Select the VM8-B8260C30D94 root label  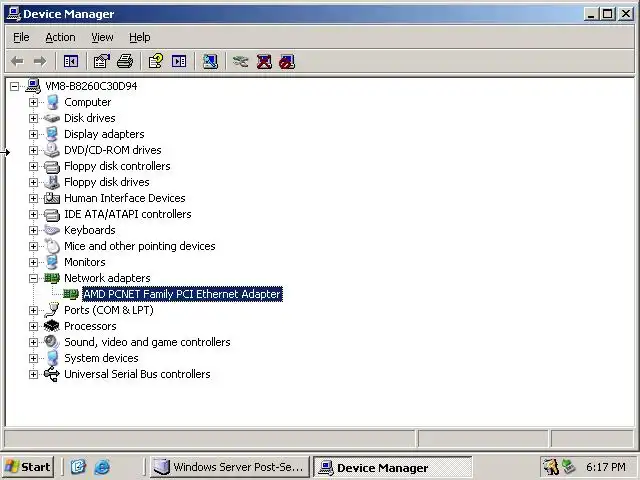click(x=91, y=86)
